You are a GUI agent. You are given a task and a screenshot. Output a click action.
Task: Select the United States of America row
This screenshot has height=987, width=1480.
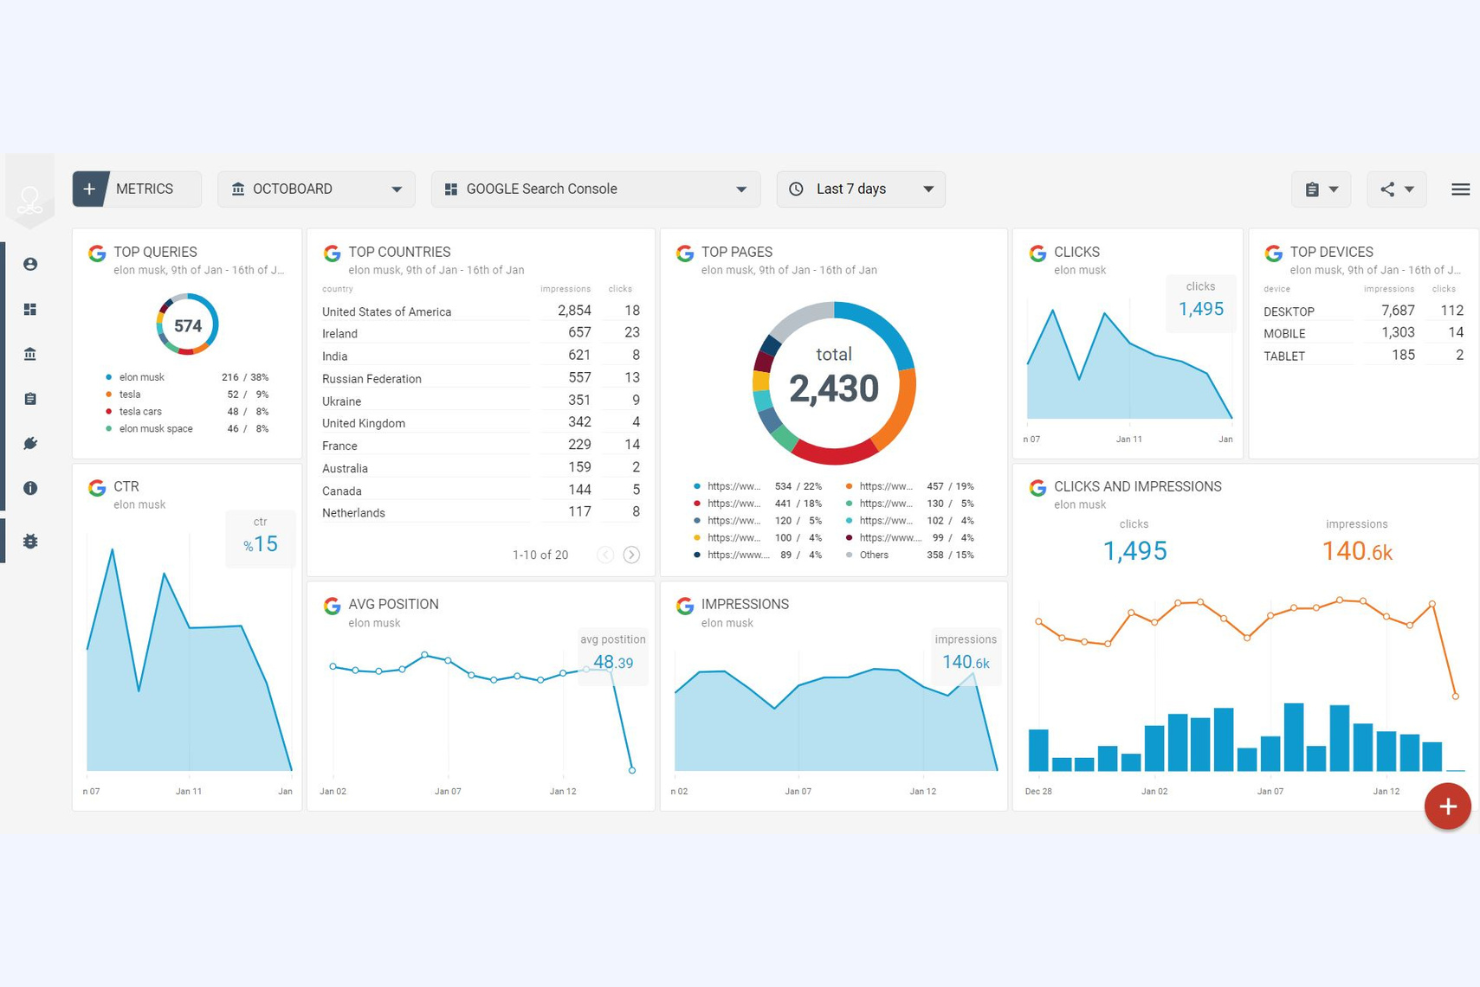click(x=481, y=311)
